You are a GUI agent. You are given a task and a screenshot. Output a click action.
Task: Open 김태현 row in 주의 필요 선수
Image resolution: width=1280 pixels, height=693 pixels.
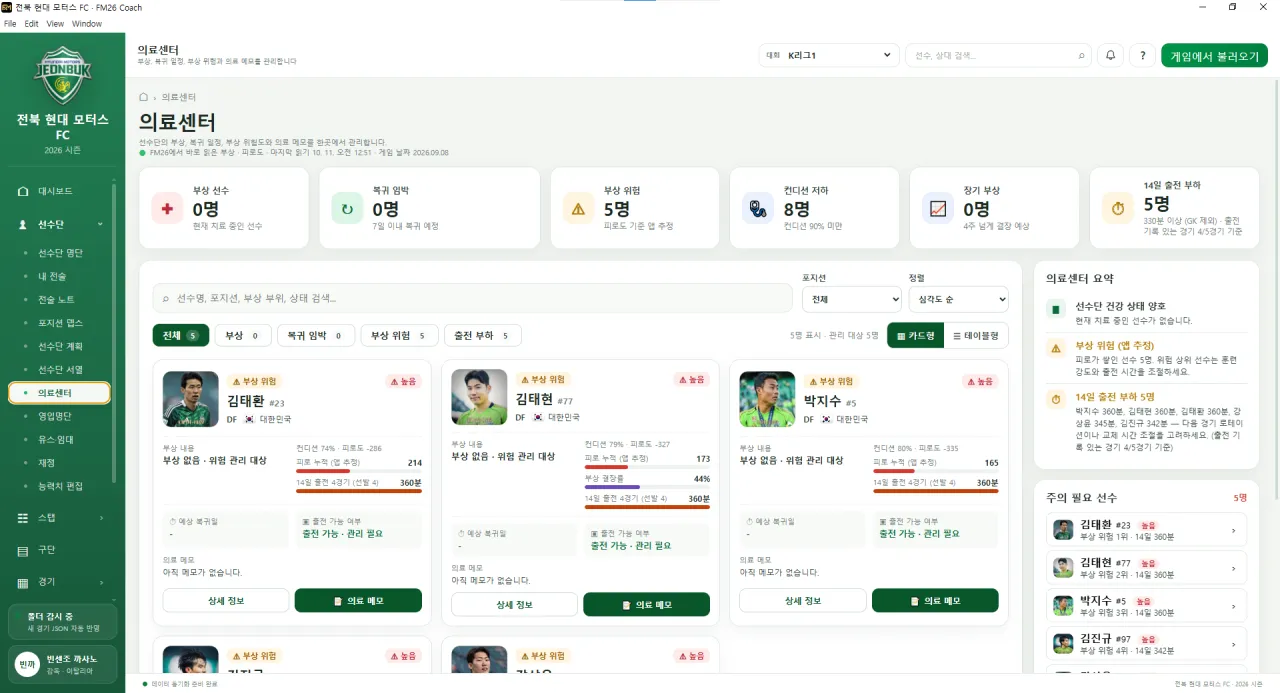(1146, 568)
